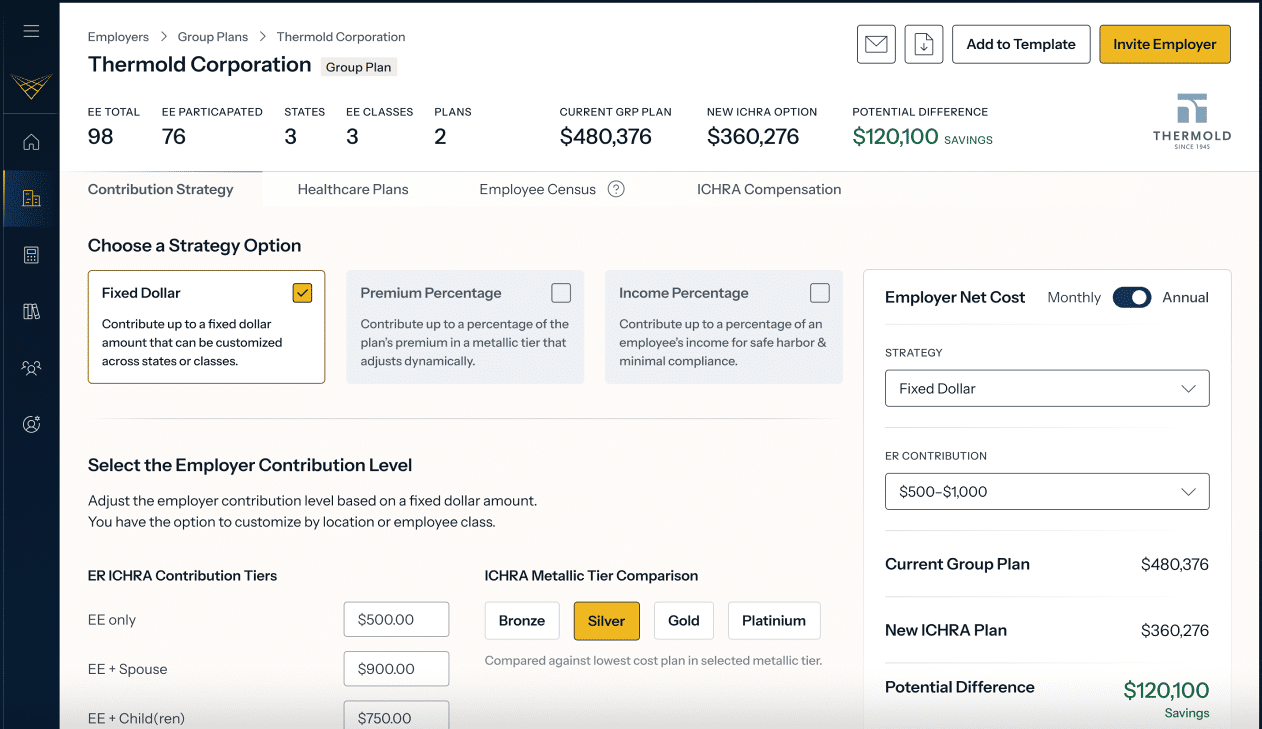Viewport: 1262px width, 729px height.
Task: Go to Home in sidebar
Action: pyautogui.click(x=31, y=142)
